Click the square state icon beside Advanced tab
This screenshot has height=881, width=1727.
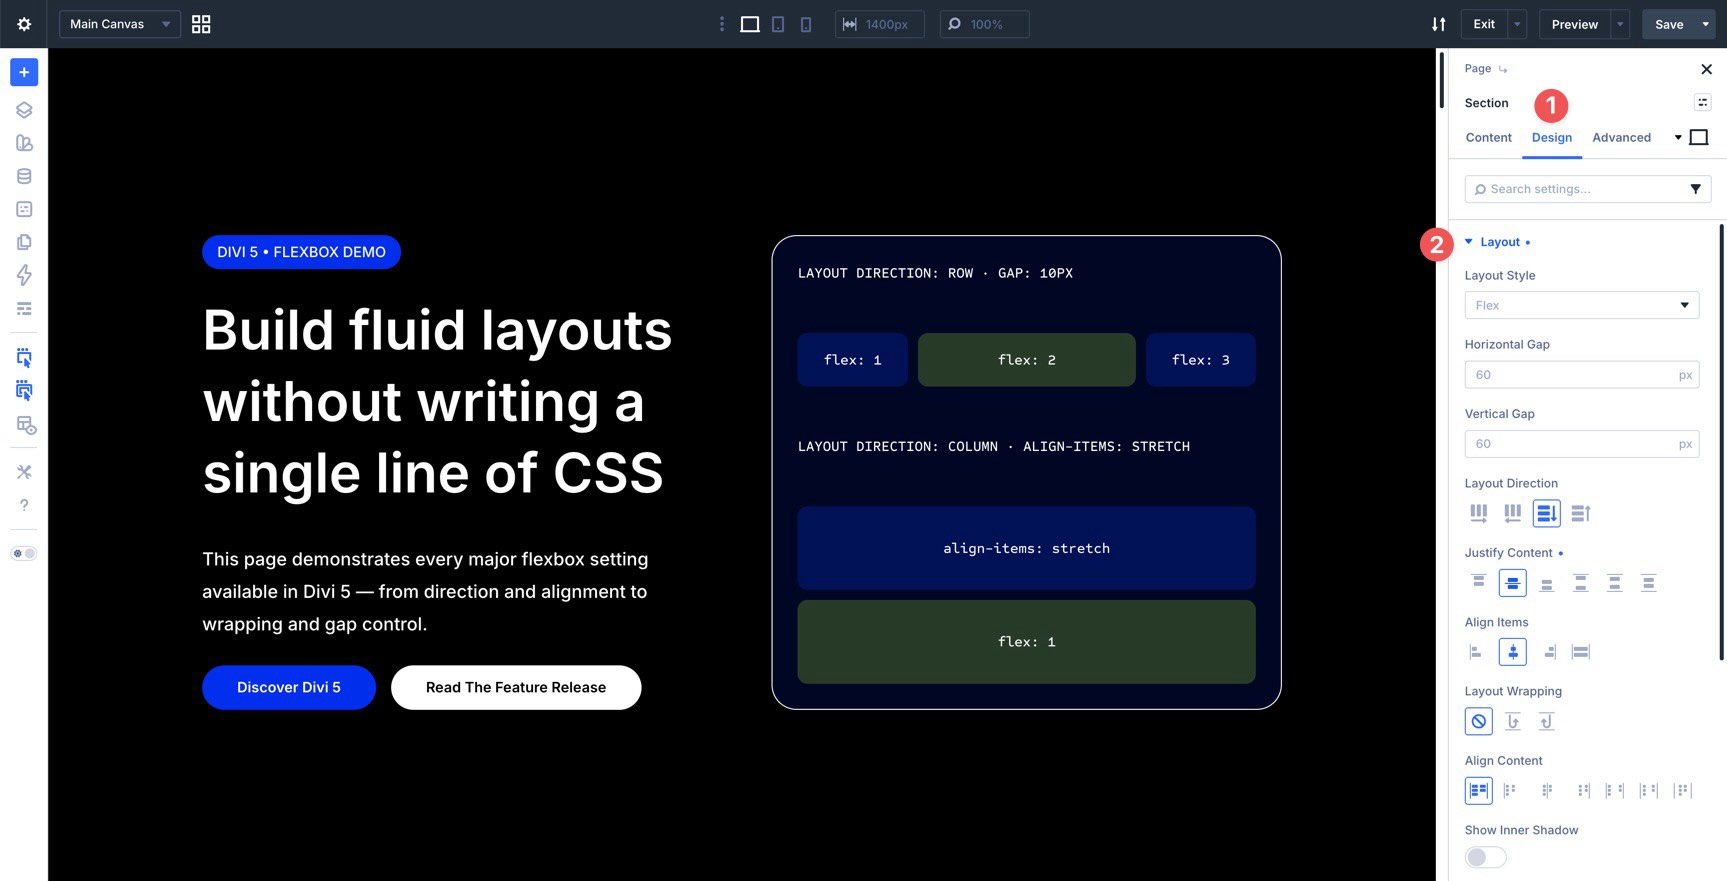tap(1698, 137)
